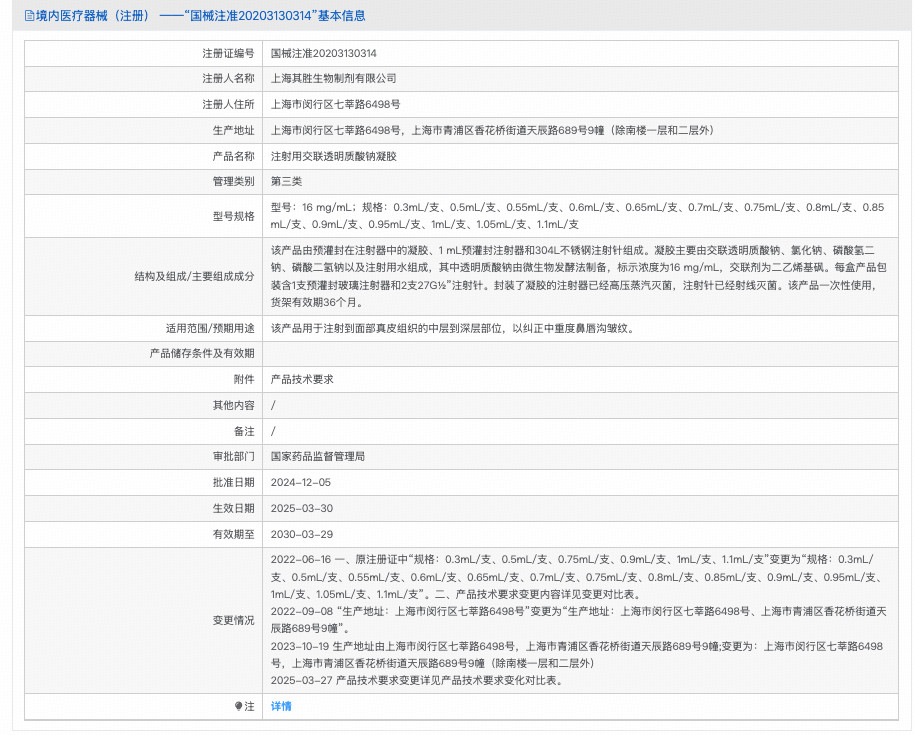Click the 生产地址 row label
This screenshot has height=735, width=914.
[x=233, y=130]
